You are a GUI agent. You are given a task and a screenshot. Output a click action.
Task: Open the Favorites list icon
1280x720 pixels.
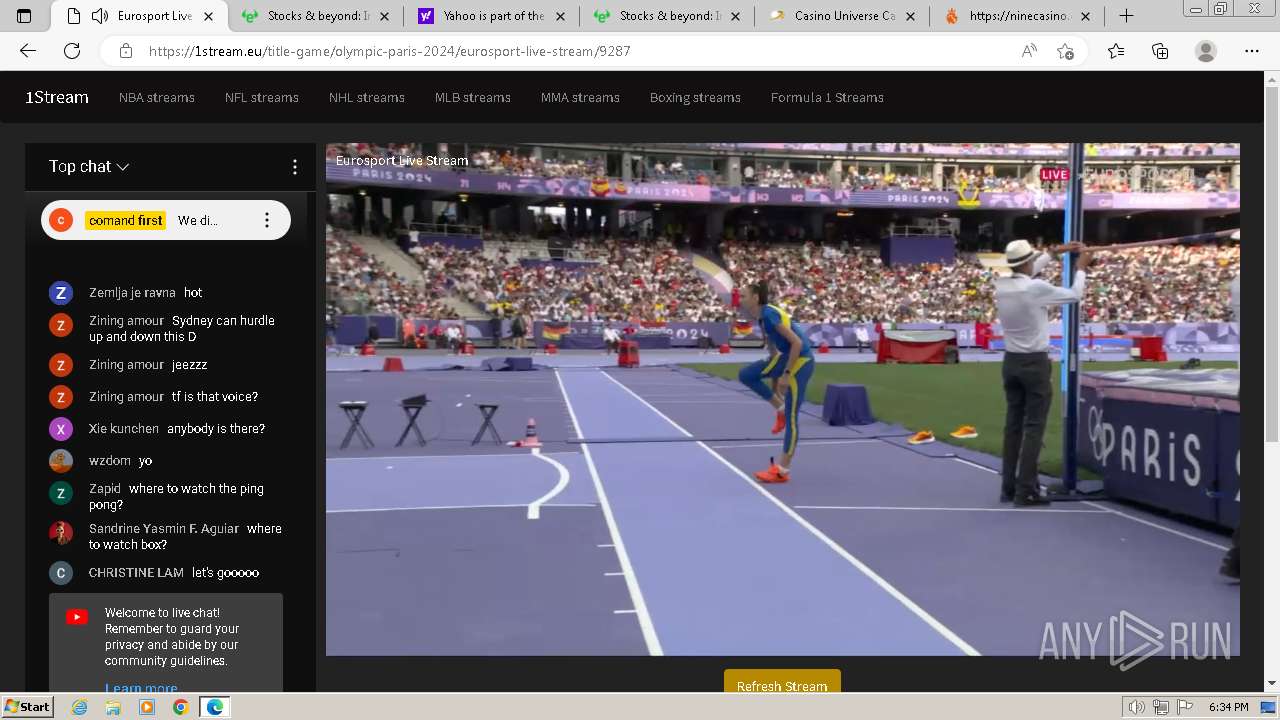[1116, 51]
